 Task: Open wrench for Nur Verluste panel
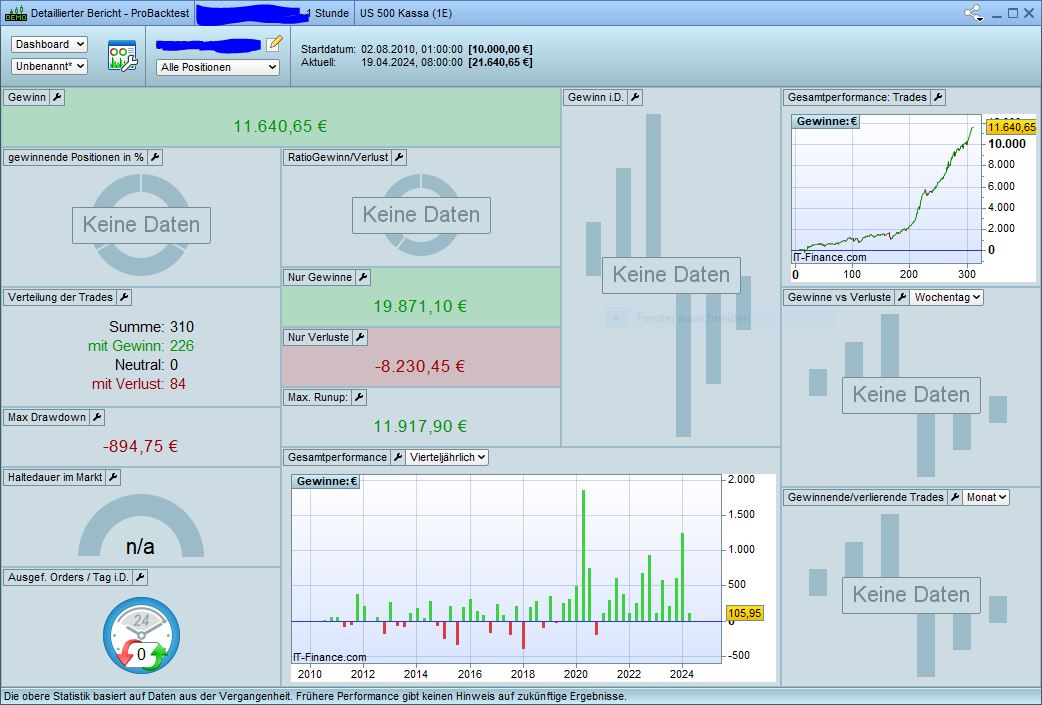point(360,338)
